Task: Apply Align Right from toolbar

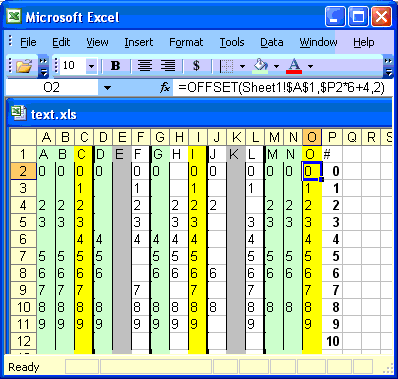Action: pyautogui.click(x=168, y=66)
